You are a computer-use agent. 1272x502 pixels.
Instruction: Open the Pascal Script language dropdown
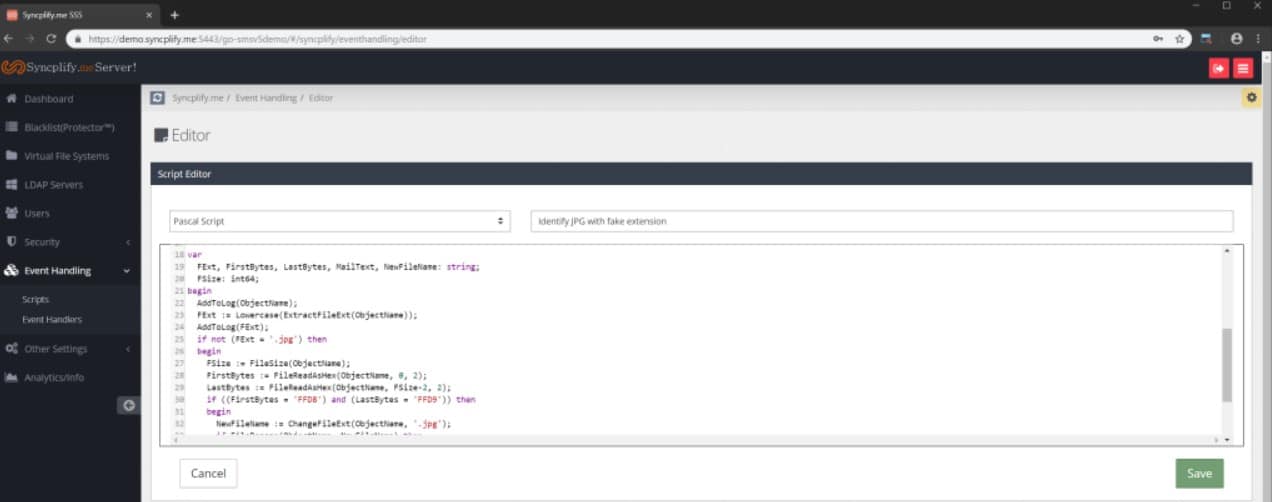(x=340, y=221)
